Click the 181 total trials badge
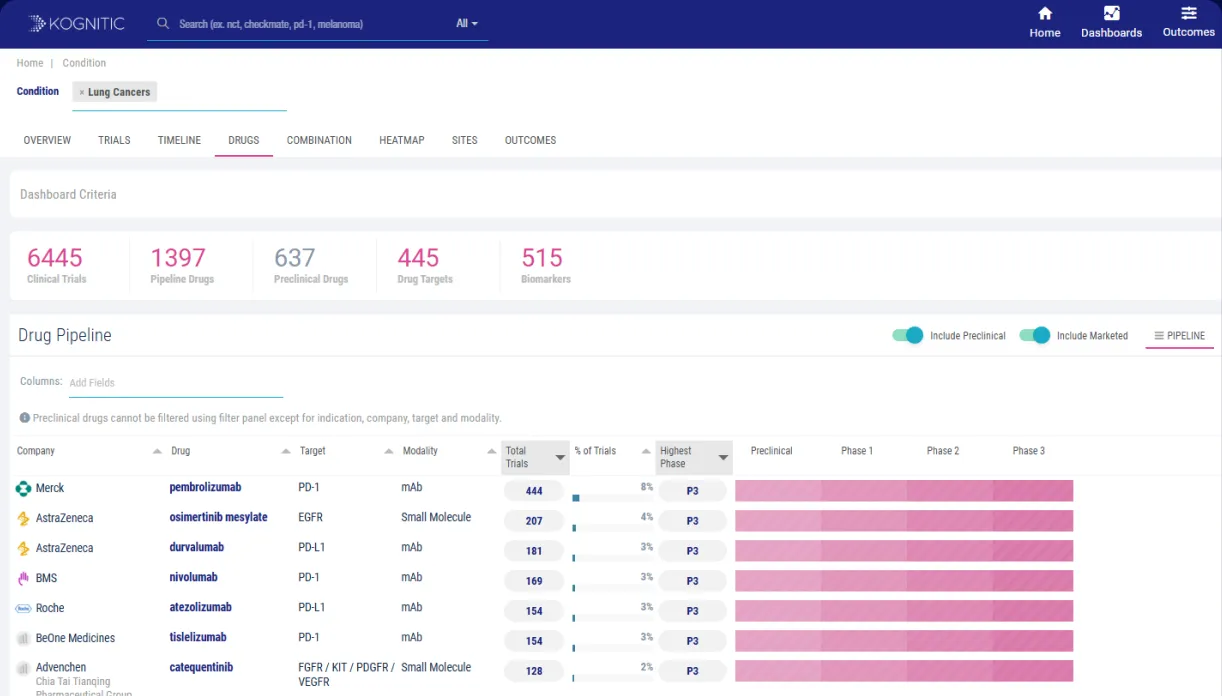Viewport: 1222px width, 696px height. (x=534, y=551)
